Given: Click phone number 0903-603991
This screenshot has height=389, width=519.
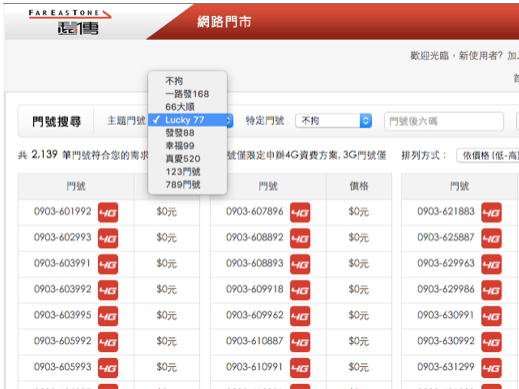Looking at the screenshot, I should pos(62,263).
